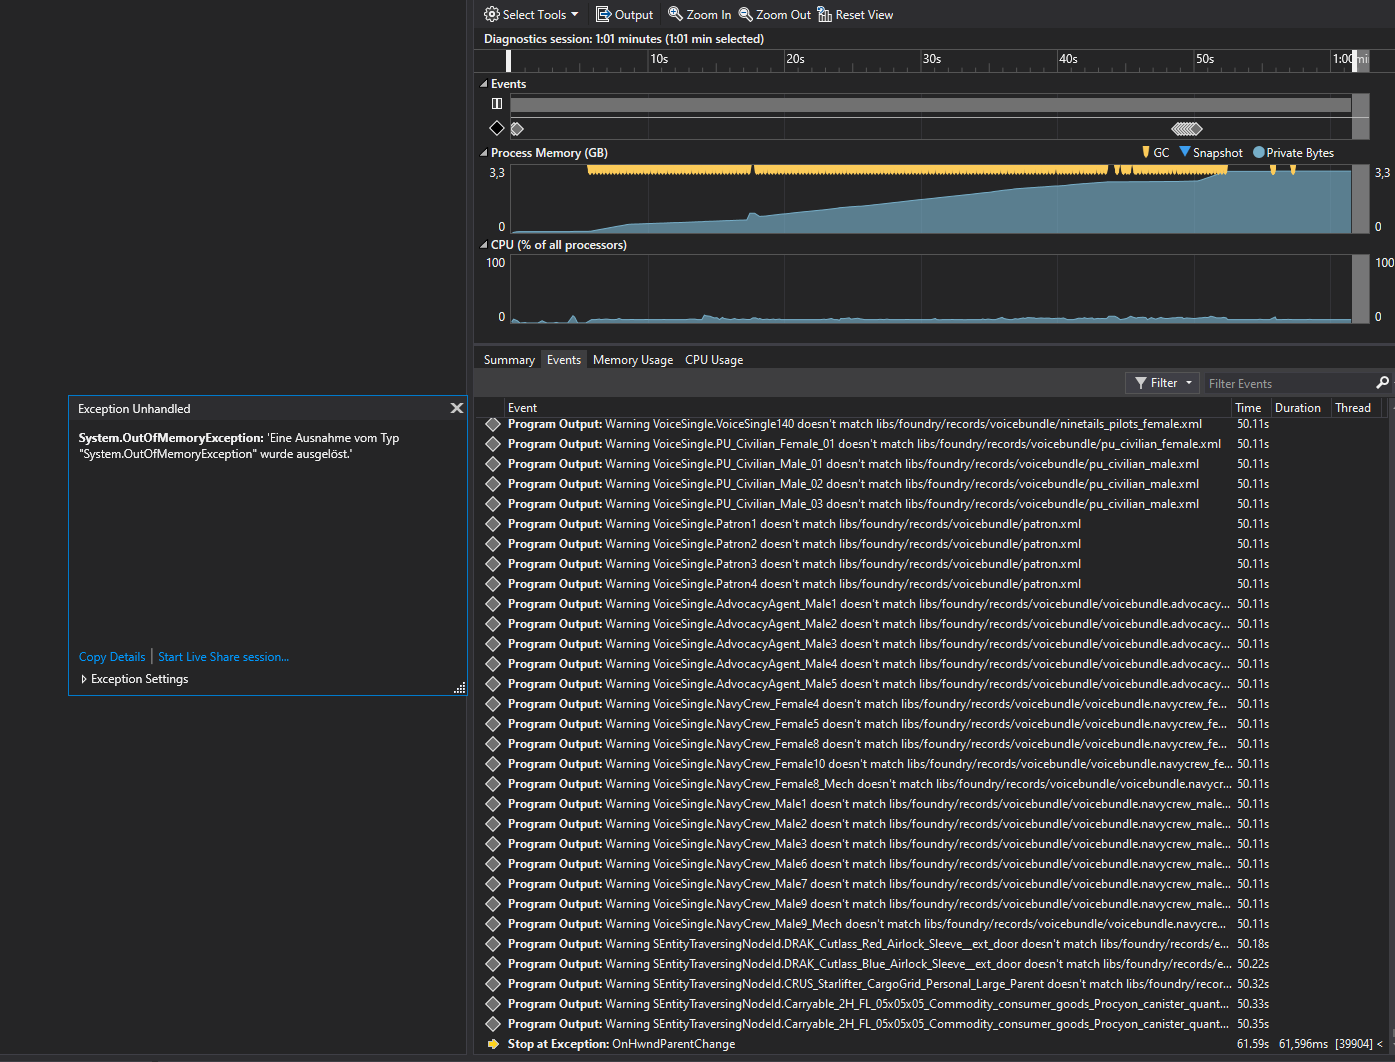This screenshot has height=1062, width=1395.
Task: Click diamond icon of NavyCrew_Male1 event
Action: pos(493,804)
